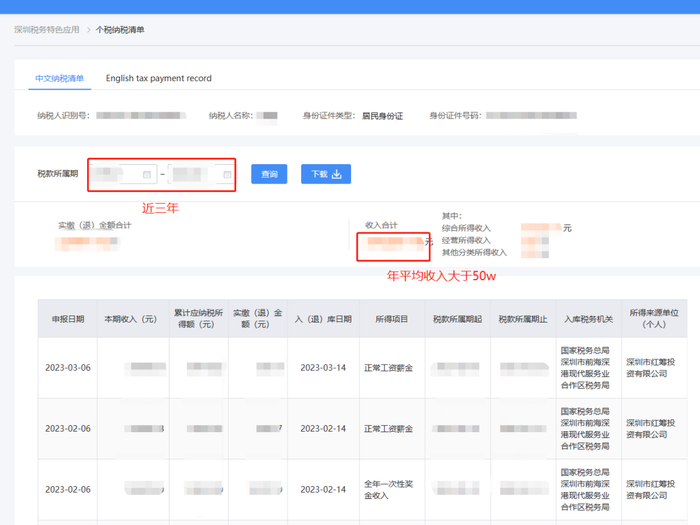Select the 2023-03-06 declaration date cell
700x525 pixels.
coord(68,368)
